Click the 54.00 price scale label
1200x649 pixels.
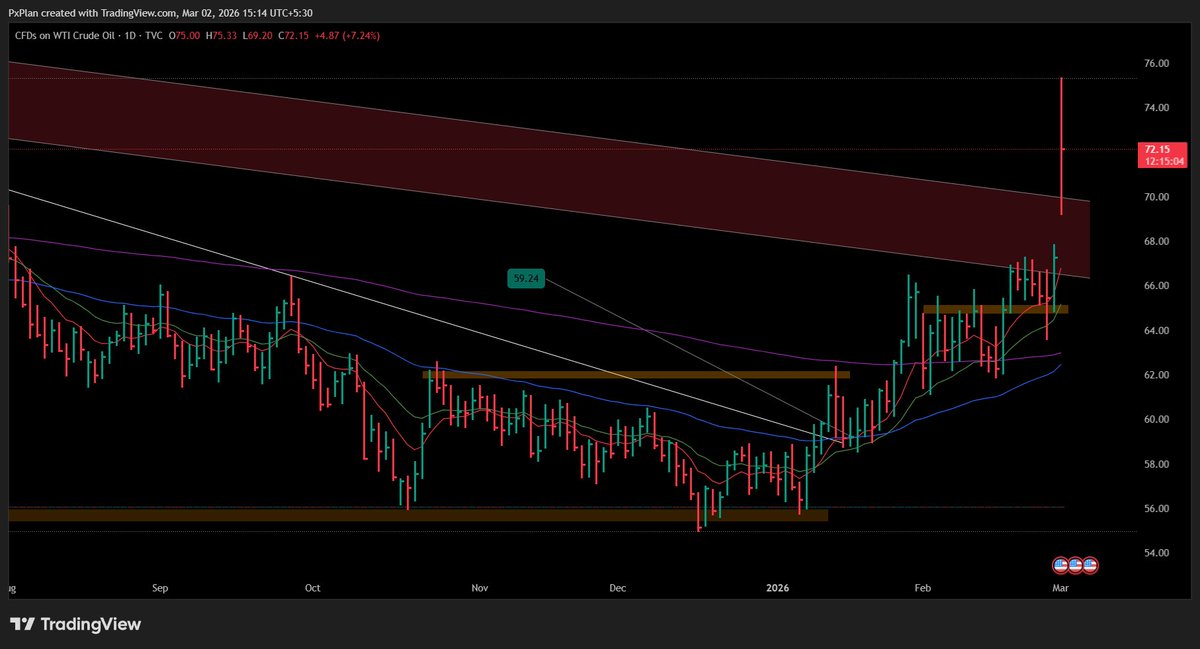click(1156, 553)
